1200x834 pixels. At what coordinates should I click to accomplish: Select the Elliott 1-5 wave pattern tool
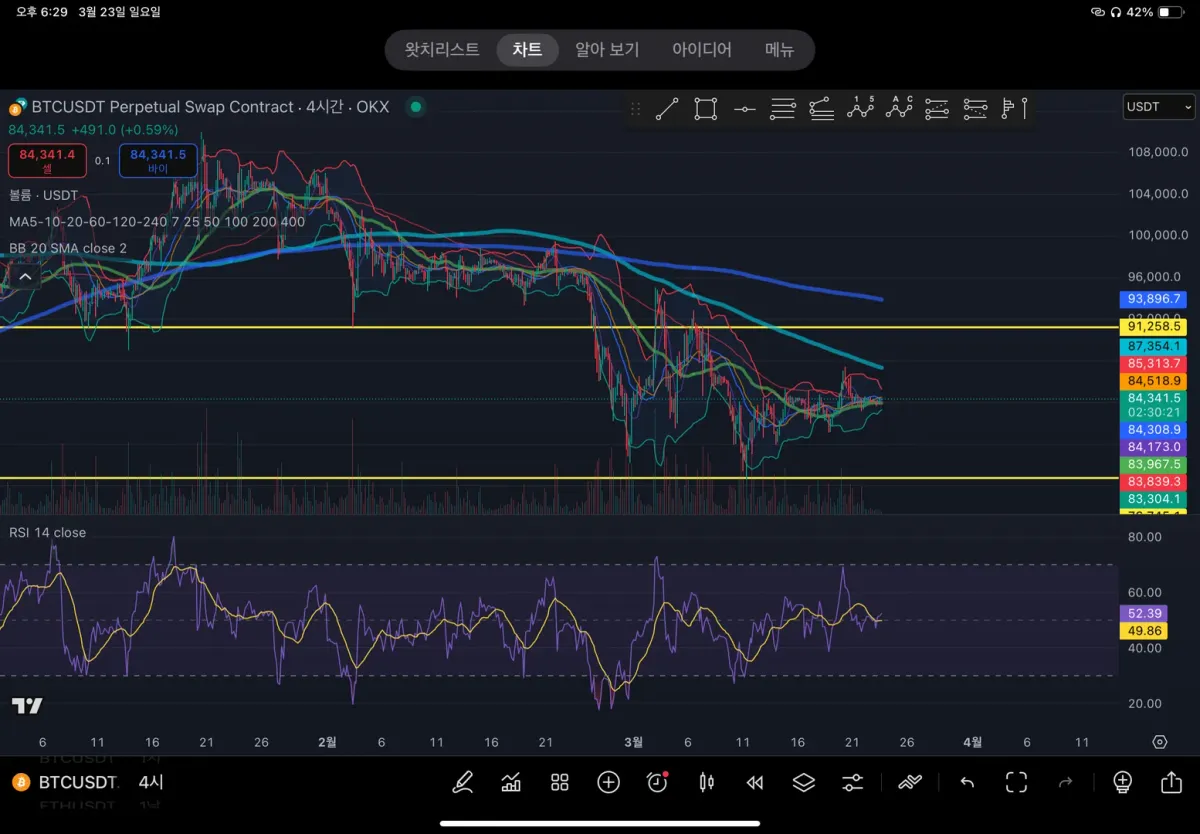pos(860,108)
